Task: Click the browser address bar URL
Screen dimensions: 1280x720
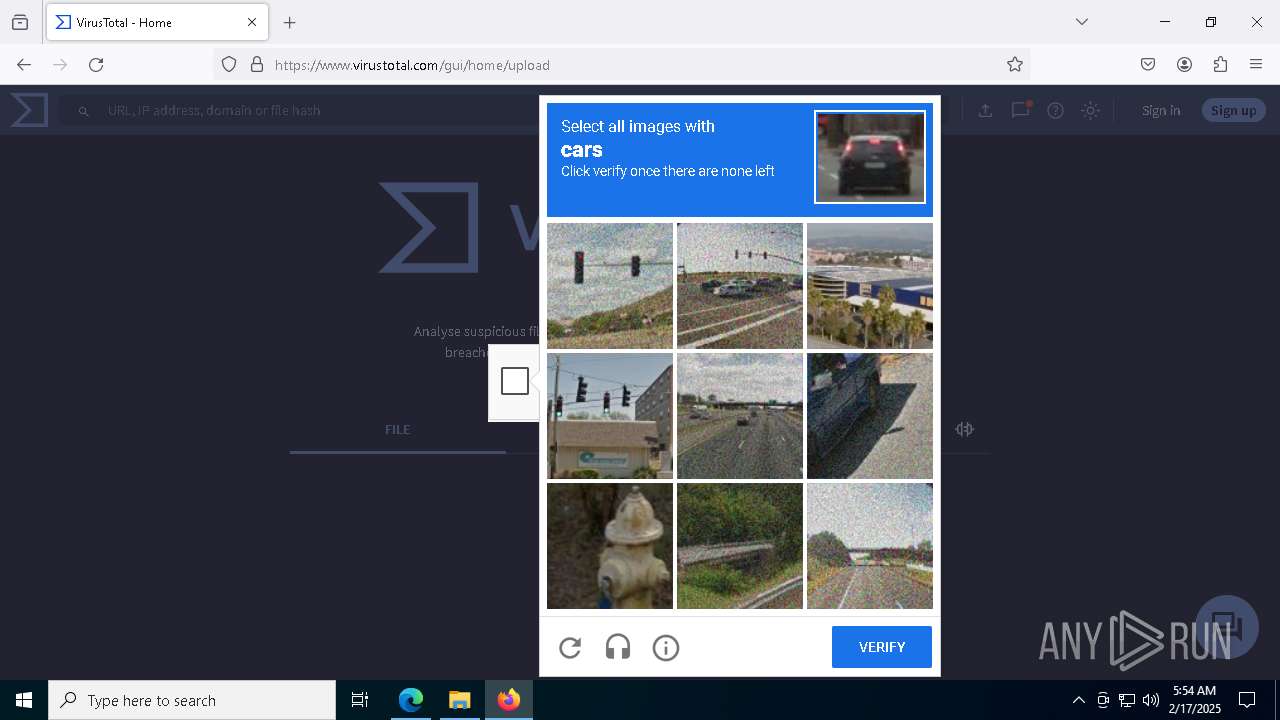Action: [x=412, y=65]
